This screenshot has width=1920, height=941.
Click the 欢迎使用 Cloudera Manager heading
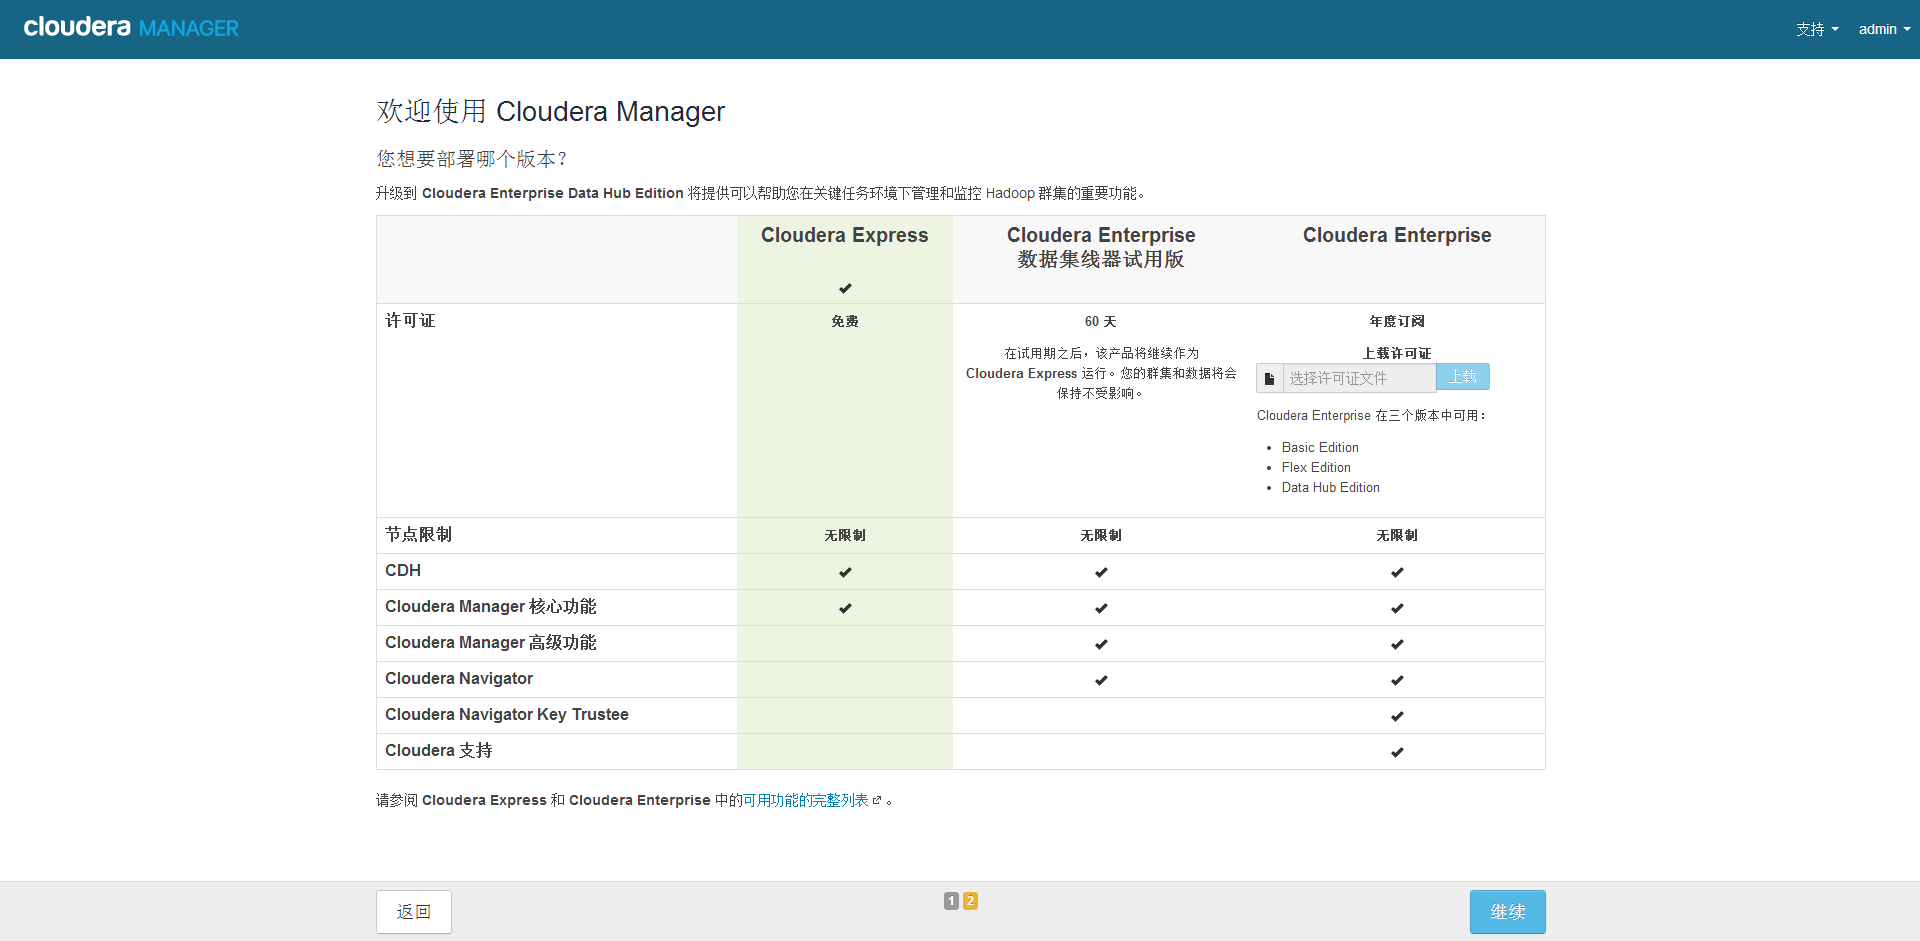551,111
